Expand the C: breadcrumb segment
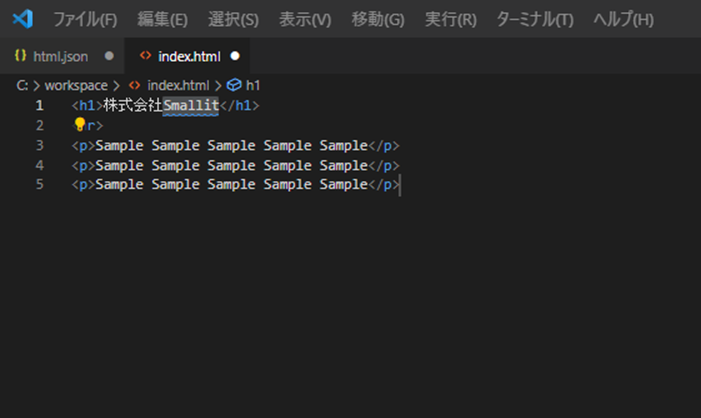701x418 pixels. [22, 86]
